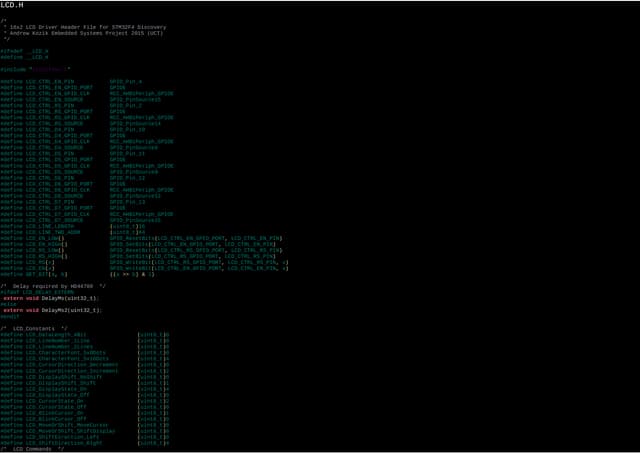Click the 'Delay required by HD44780' comment
Viewport: 640px width, 453px height.
(52, 285)
